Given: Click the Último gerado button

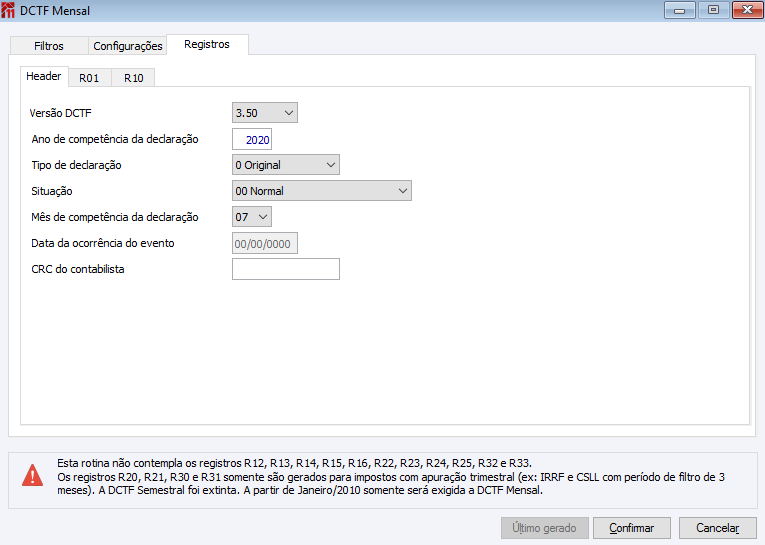Looking at the screenshot, I should [544, 528].
